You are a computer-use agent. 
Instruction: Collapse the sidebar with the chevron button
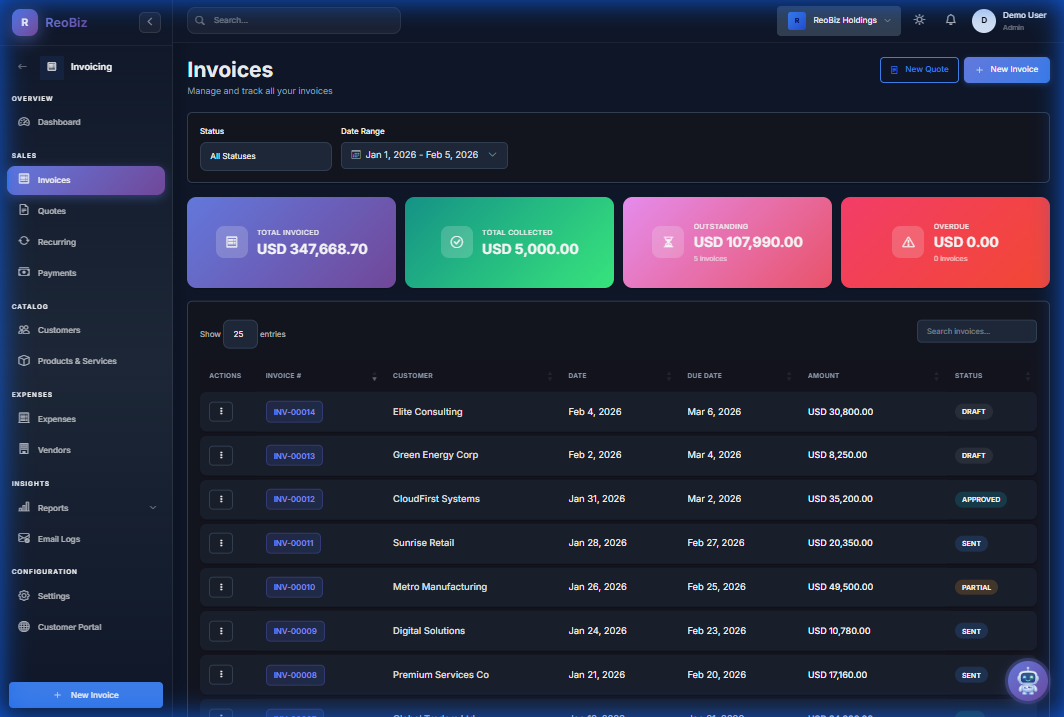tap(150, 21)
